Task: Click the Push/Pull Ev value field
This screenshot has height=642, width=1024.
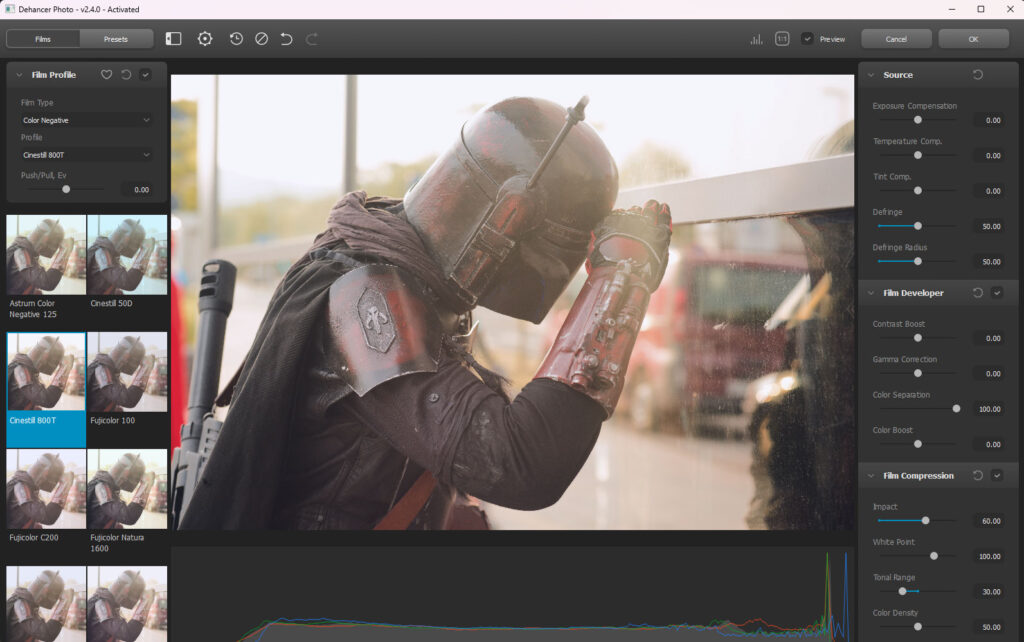Action: click(x=137, y=189)
